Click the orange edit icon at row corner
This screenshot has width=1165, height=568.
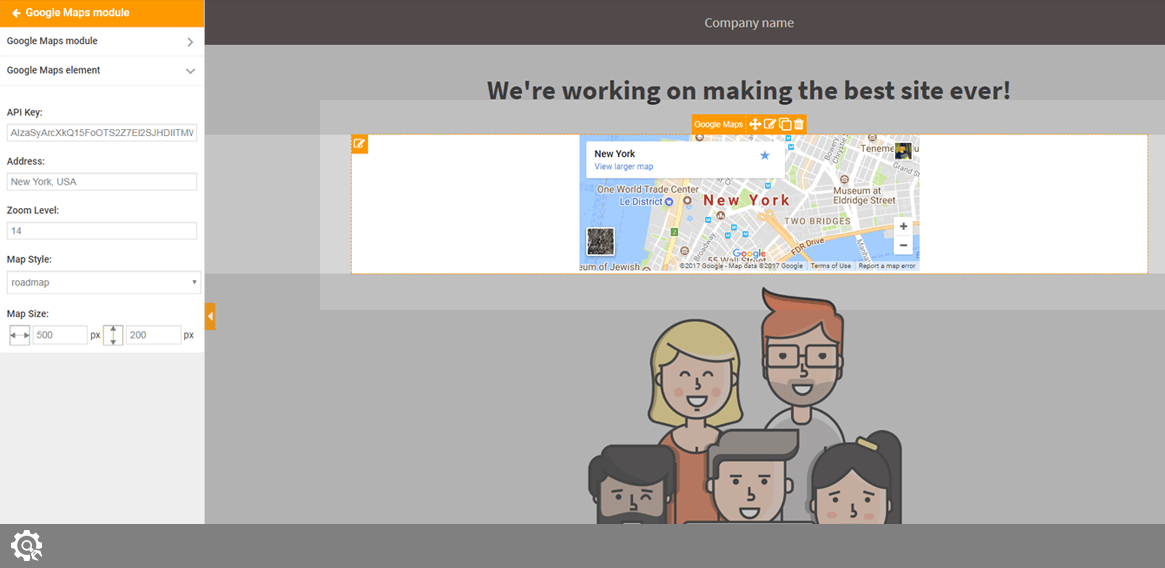point(359,144)
